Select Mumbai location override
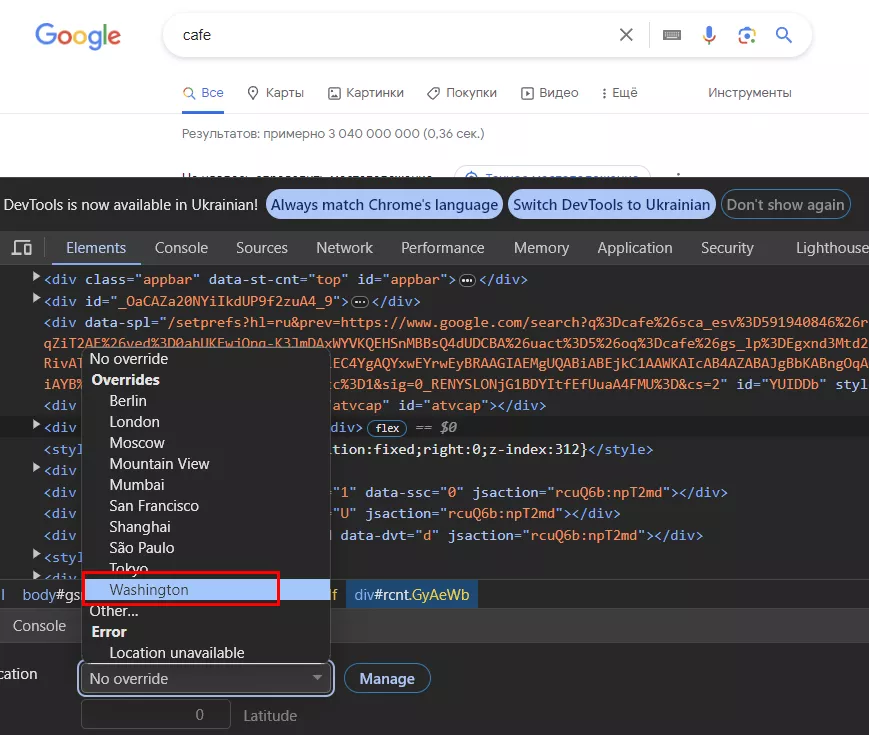The image size is (869, 735). [x=206, y=485]
